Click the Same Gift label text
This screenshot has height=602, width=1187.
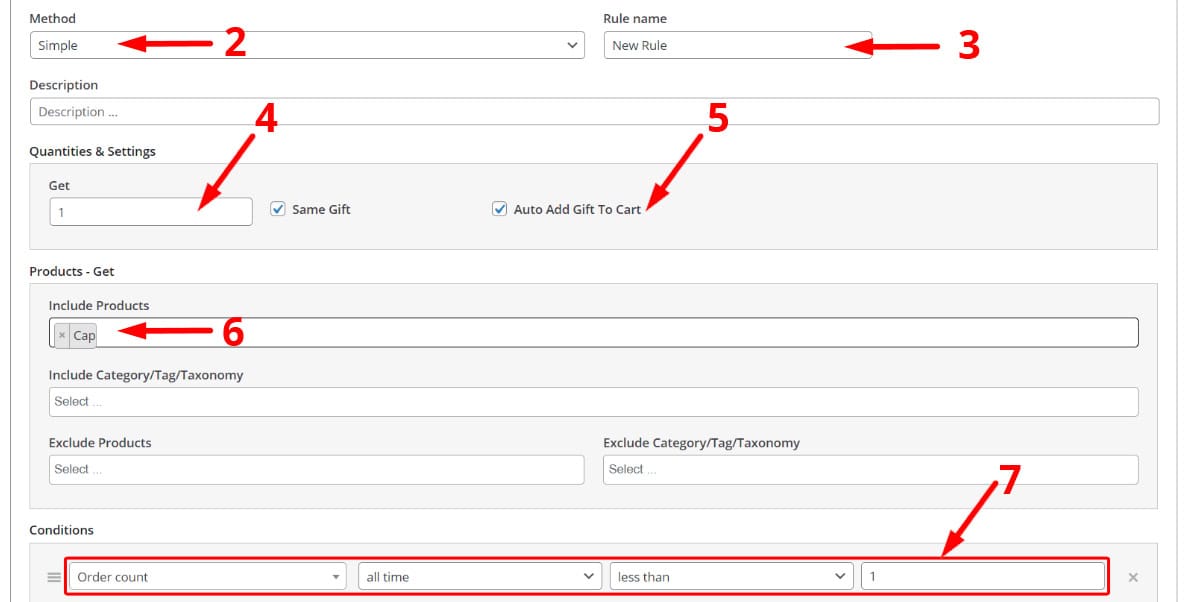click(321, 209)
